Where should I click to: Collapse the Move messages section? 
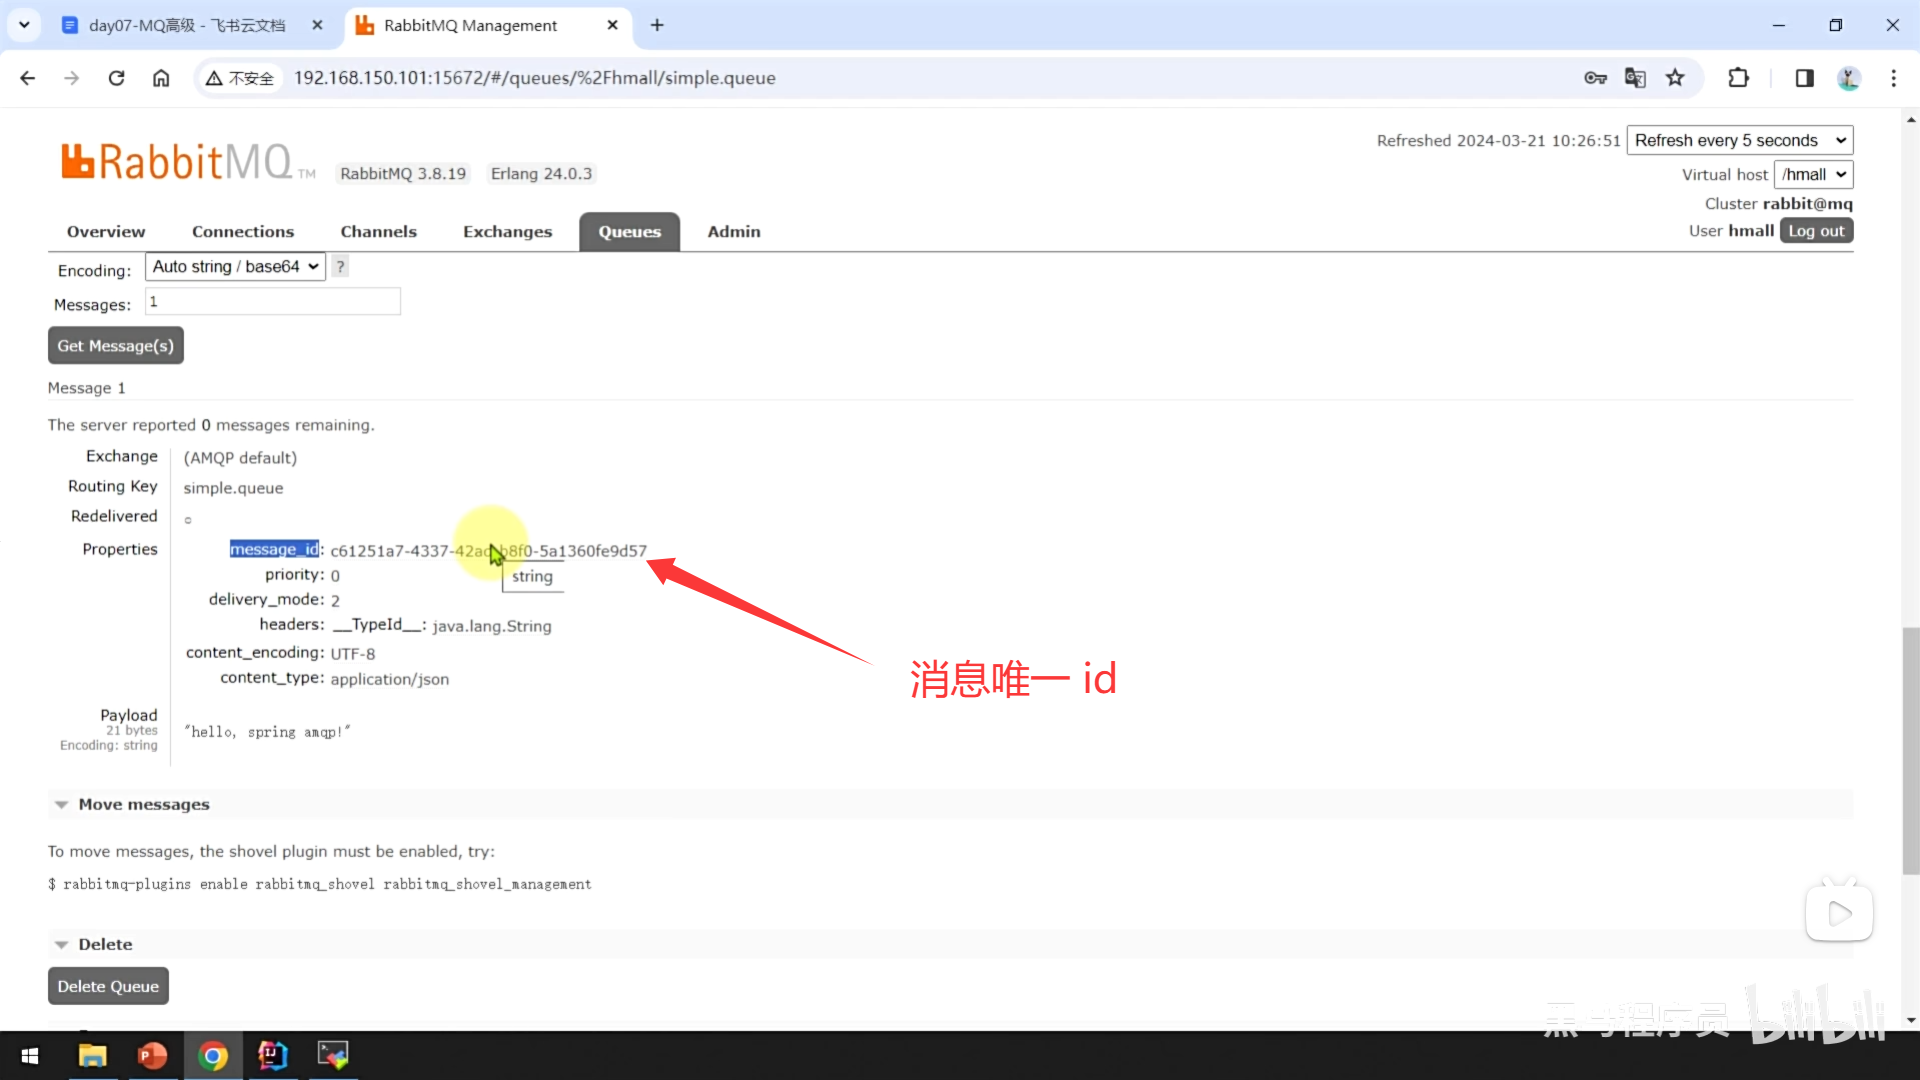click(x=143, y=805)
